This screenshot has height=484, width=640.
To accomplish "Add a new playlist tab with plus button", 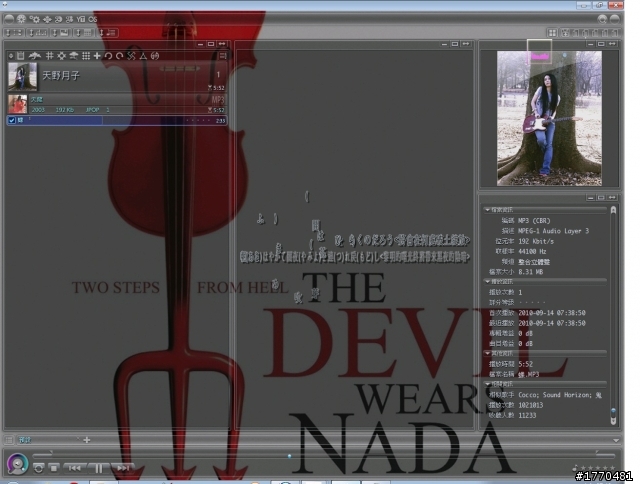I will coord(87,440).
